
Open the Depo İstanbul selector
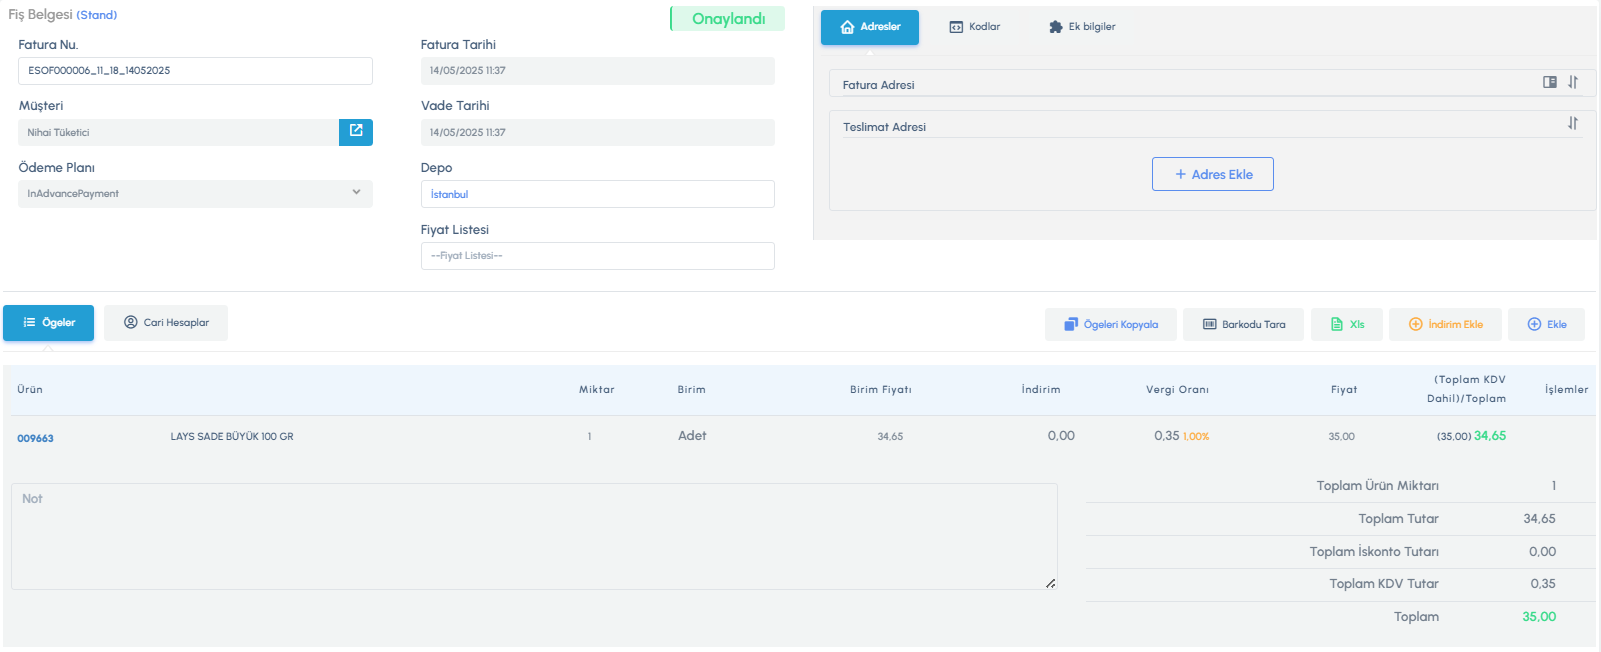(597, 194)
